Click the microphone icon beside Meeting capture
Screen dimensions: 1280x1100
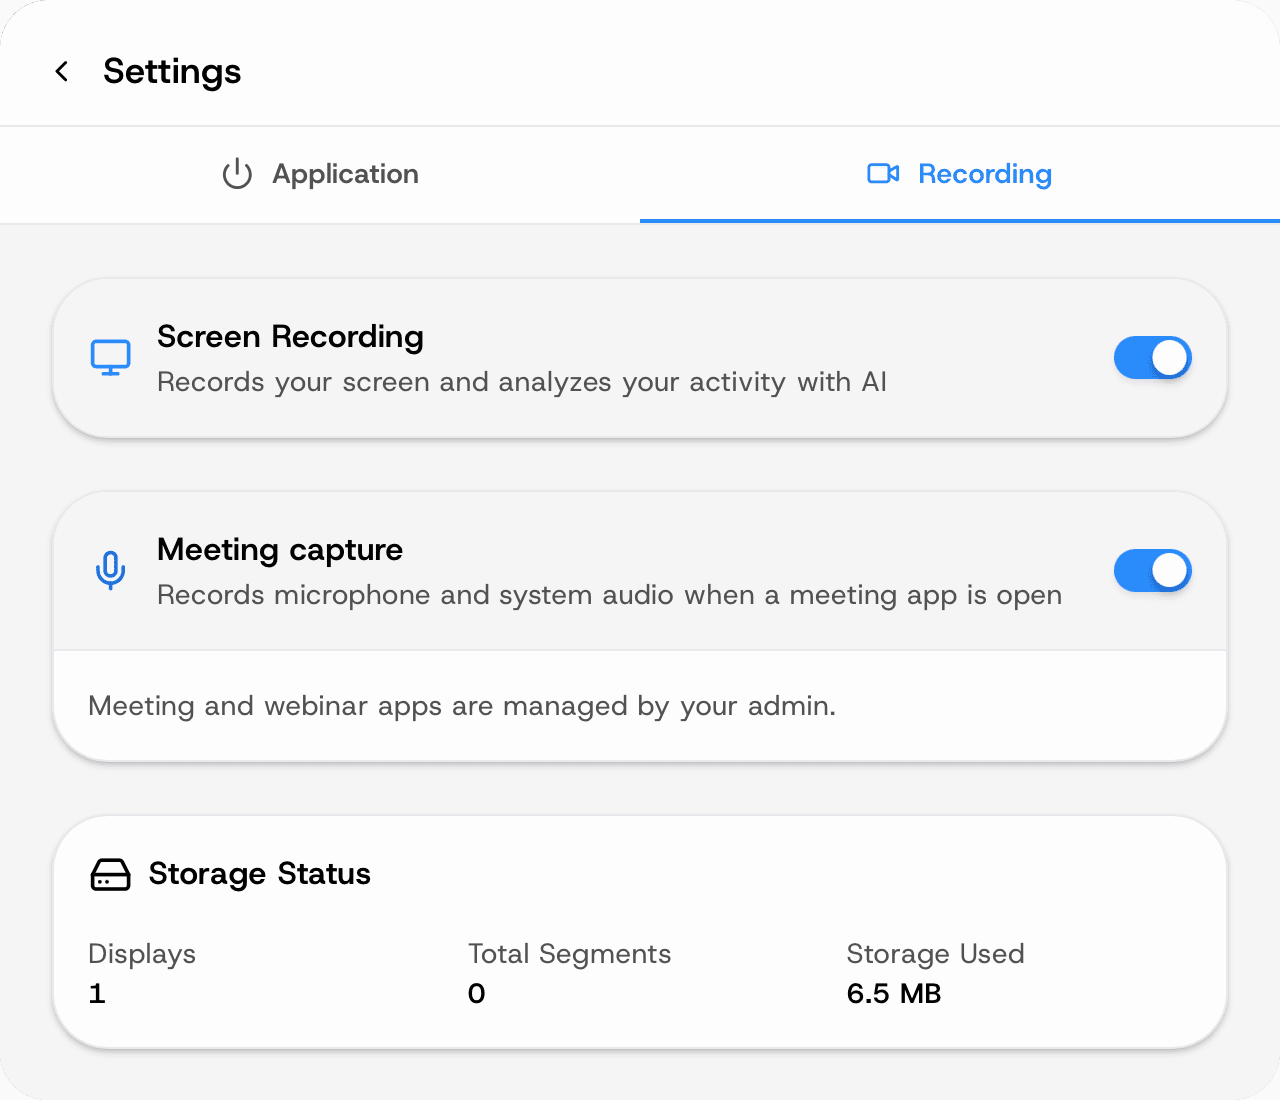coord(111,571)
